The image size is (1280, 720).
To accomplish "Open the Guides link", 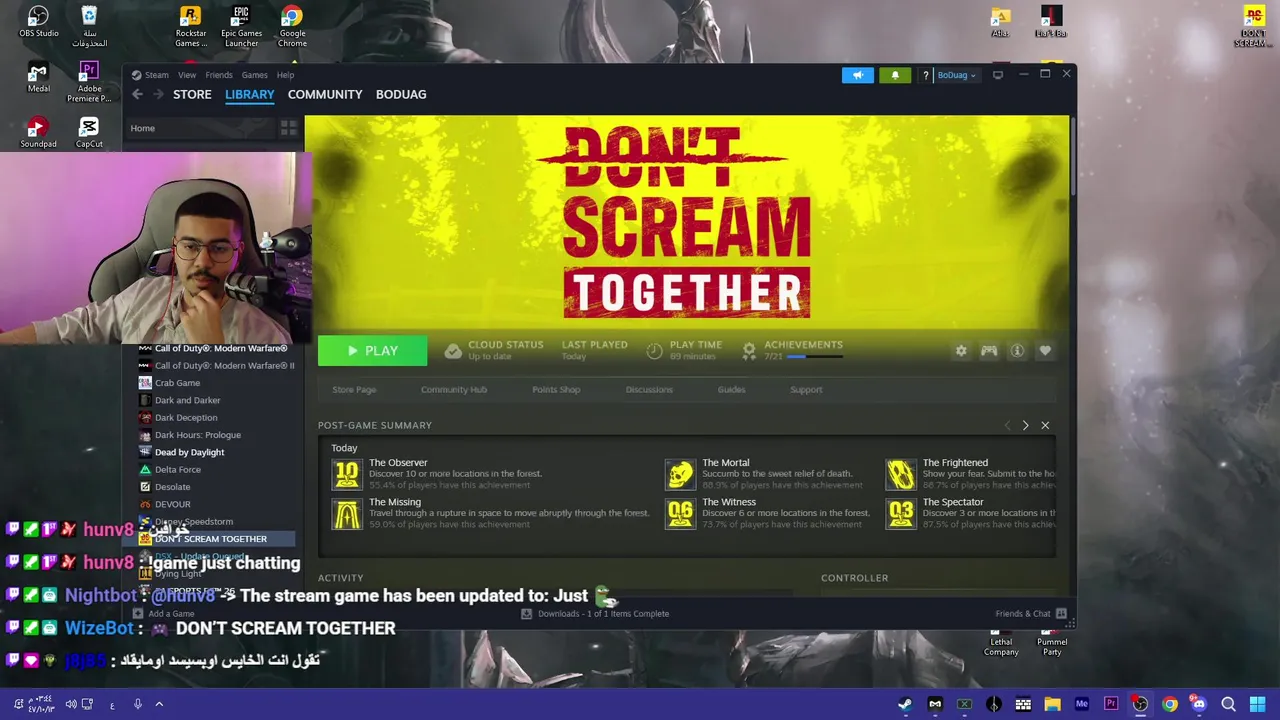I will pos(731,390).
